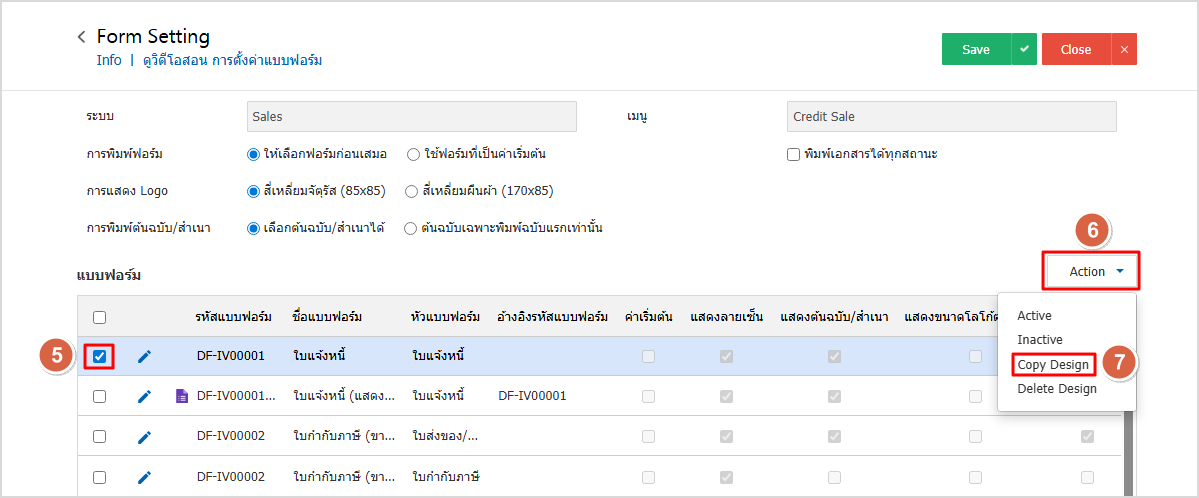Click the pencil icon in the last visible row
This screenshot has width=1199, height=498.
[145, 476]
